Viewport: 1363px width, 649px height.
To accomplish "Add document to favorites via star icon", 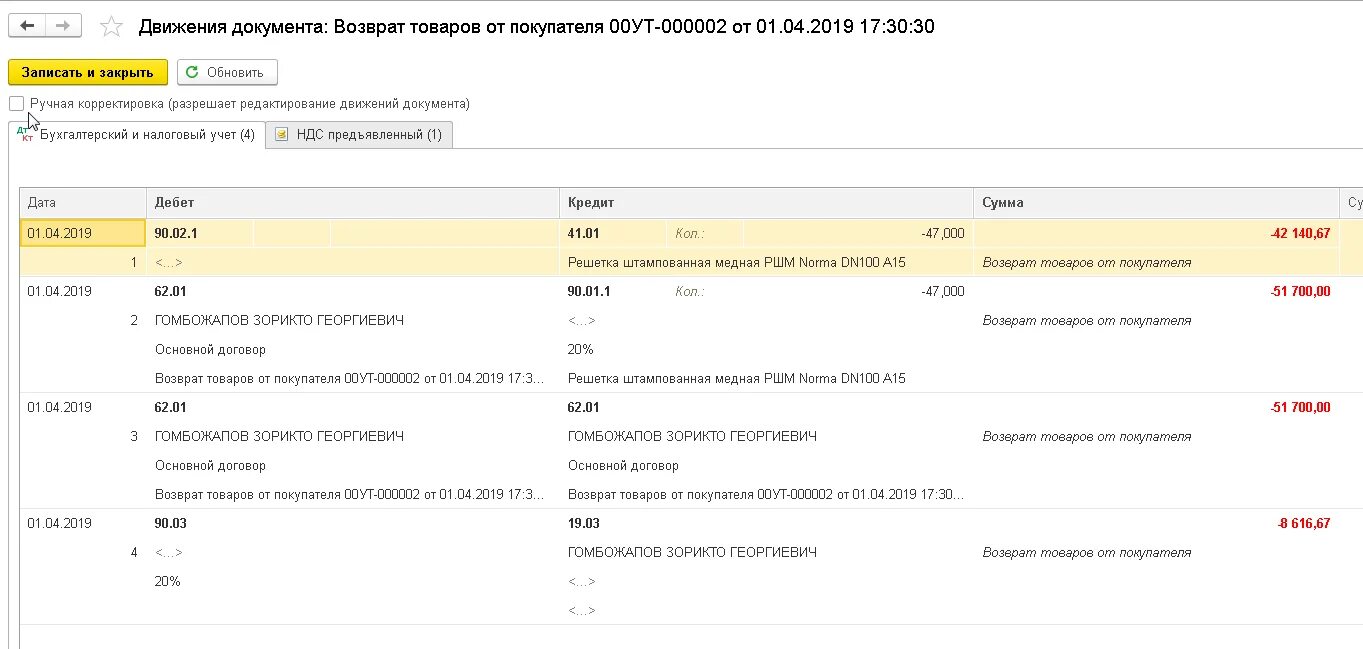I will point(110,27).
